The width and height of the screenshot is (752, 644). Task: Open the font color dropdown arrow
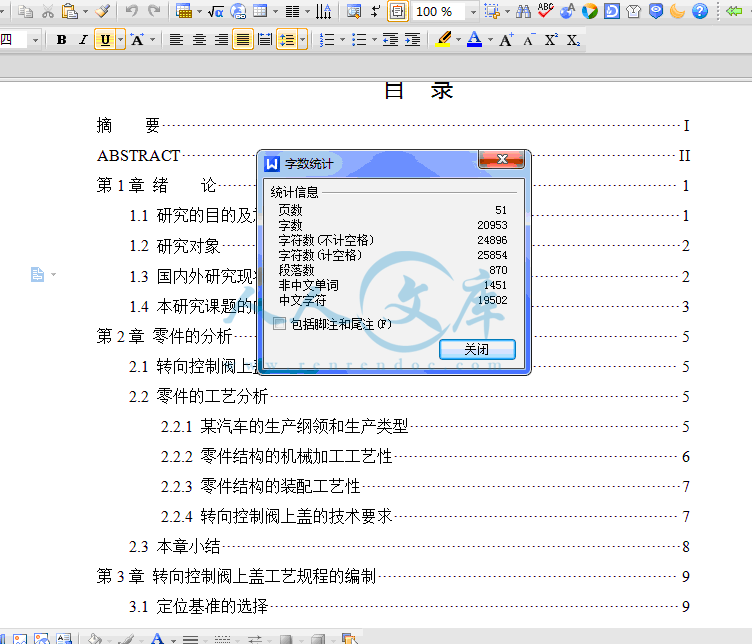(x=490, y=40)
